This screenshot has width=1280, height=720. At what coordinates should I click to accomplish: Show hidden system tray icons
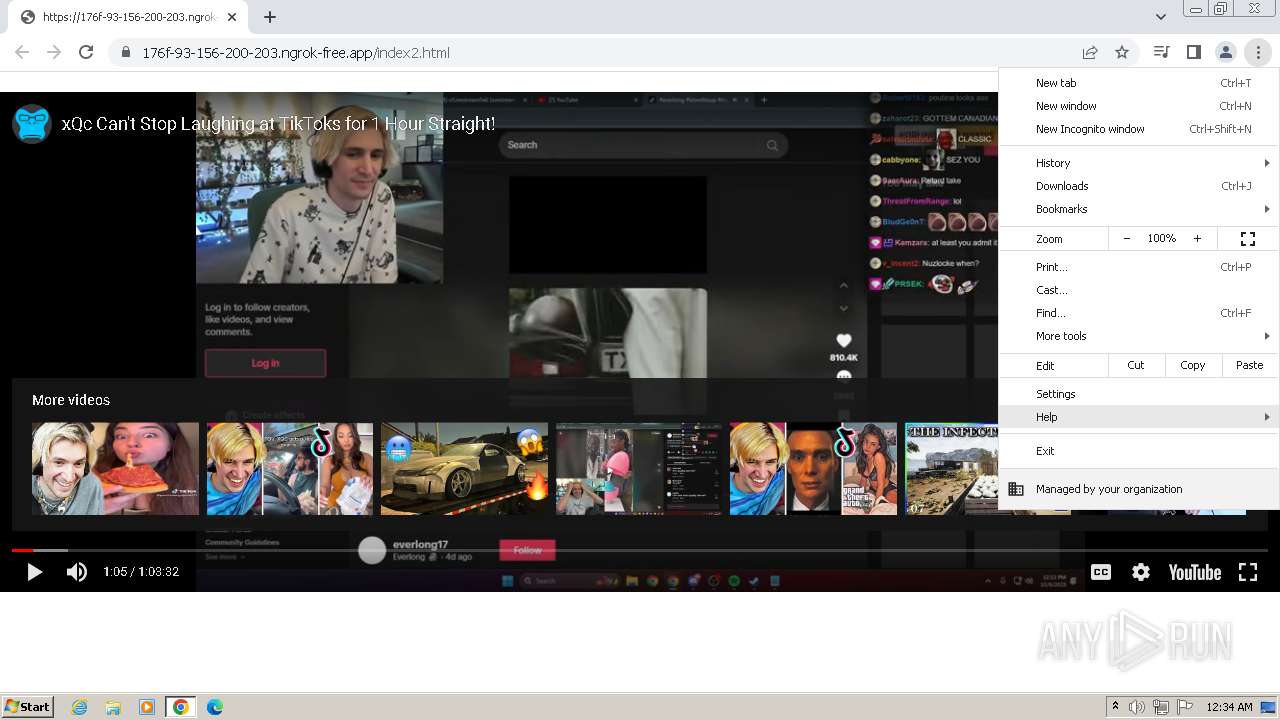coord(1115,707)
